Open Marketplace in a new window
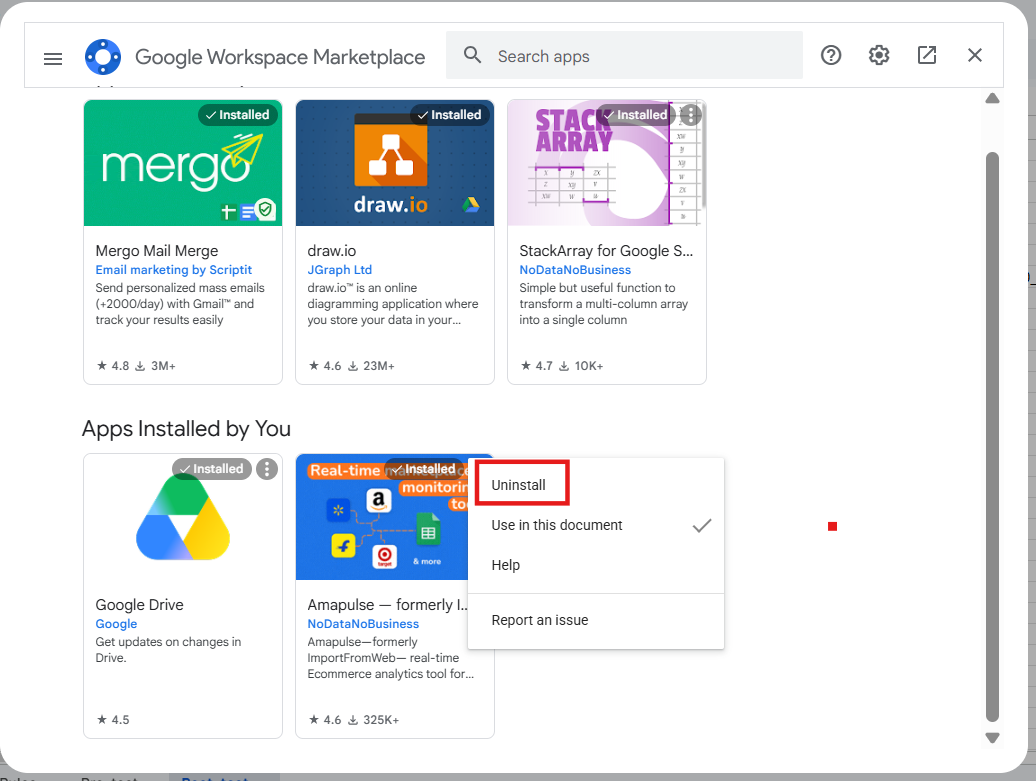 pyautogui.click(x=927, y=55)
